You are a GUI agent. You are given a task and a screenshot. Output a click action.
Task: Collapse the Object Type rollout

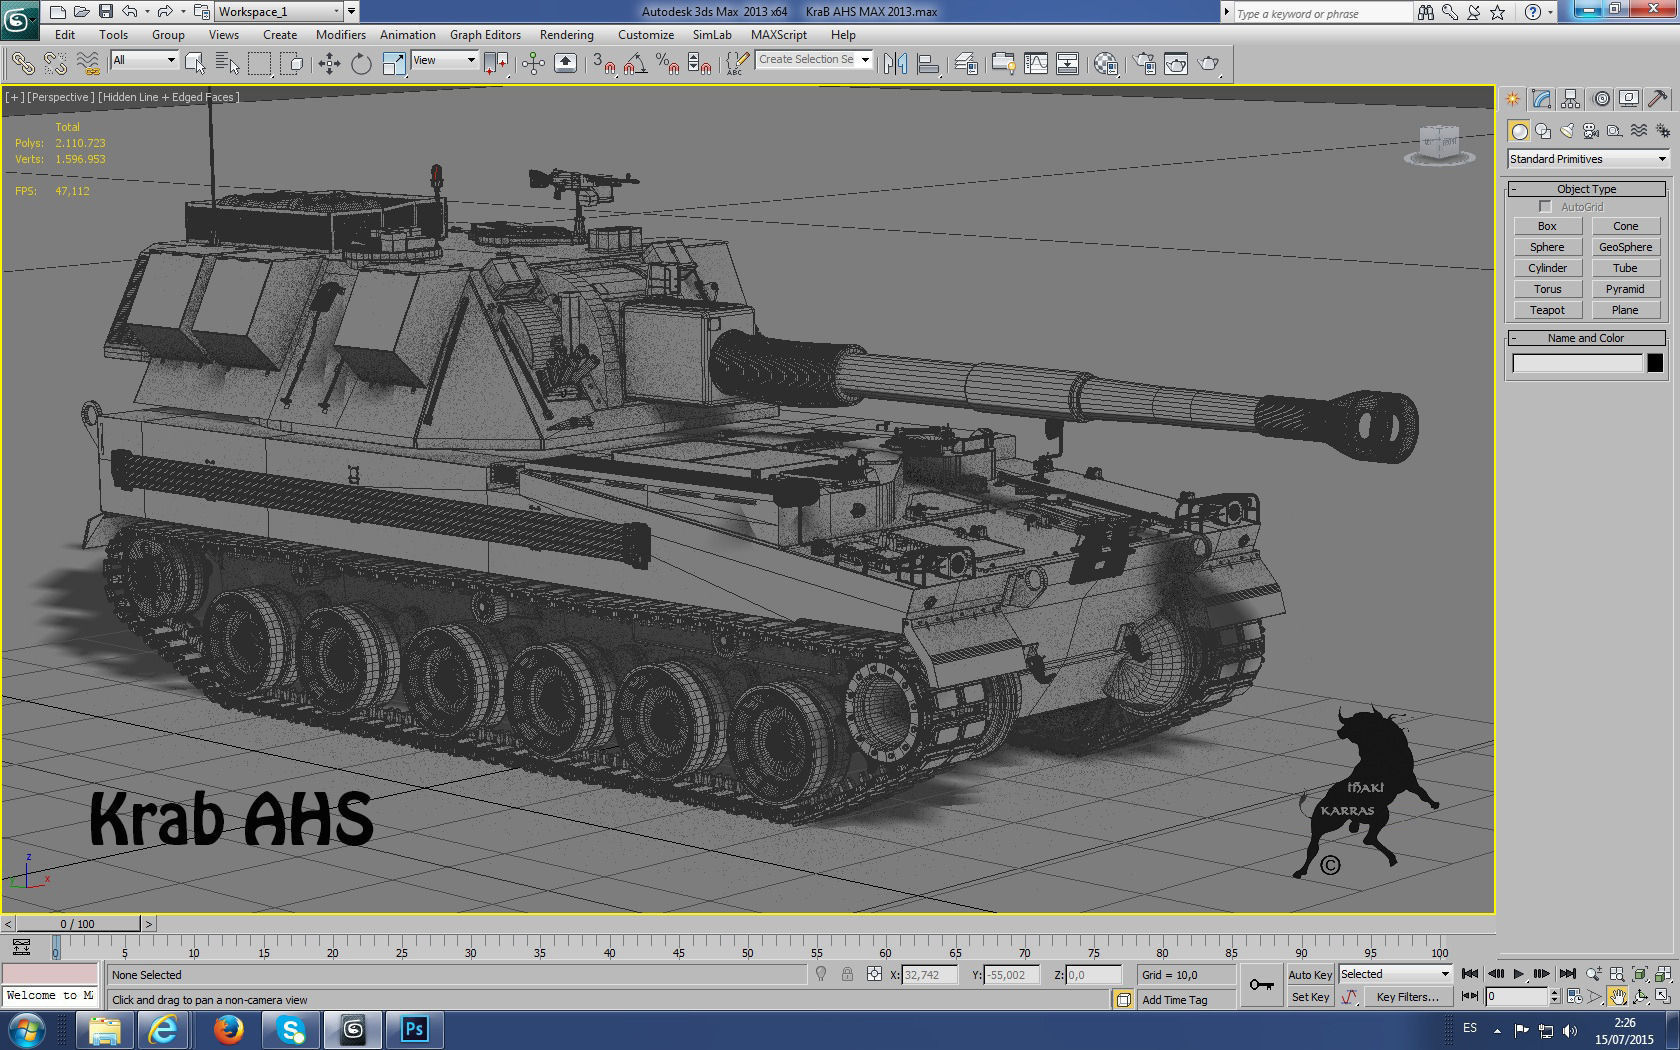[1587, 189]
